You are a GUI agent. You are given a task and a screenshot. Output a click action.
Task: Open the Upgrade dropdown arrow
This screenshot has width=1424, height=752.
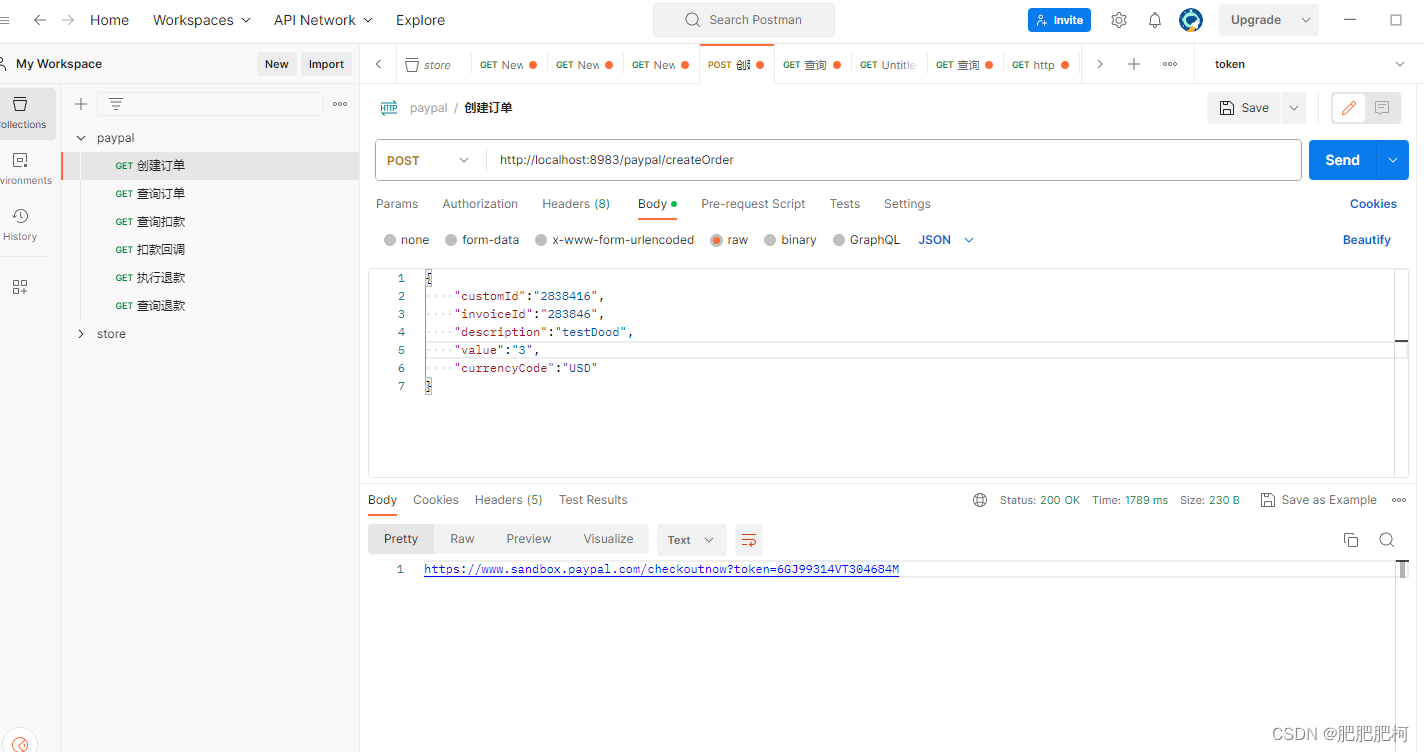coord(1305,20)
